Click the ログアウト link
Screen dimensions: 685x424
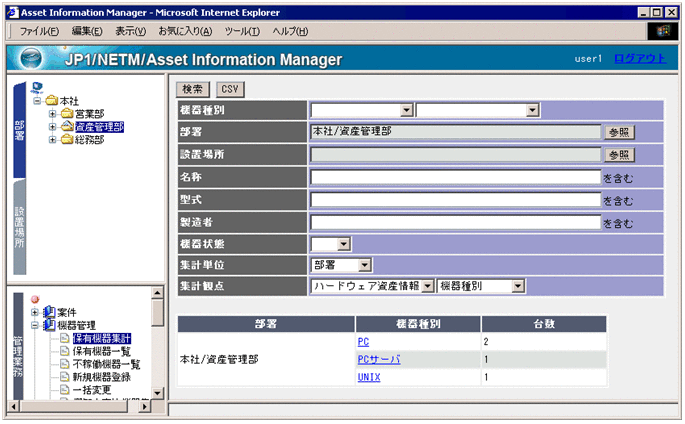click(x=640, y=59)
